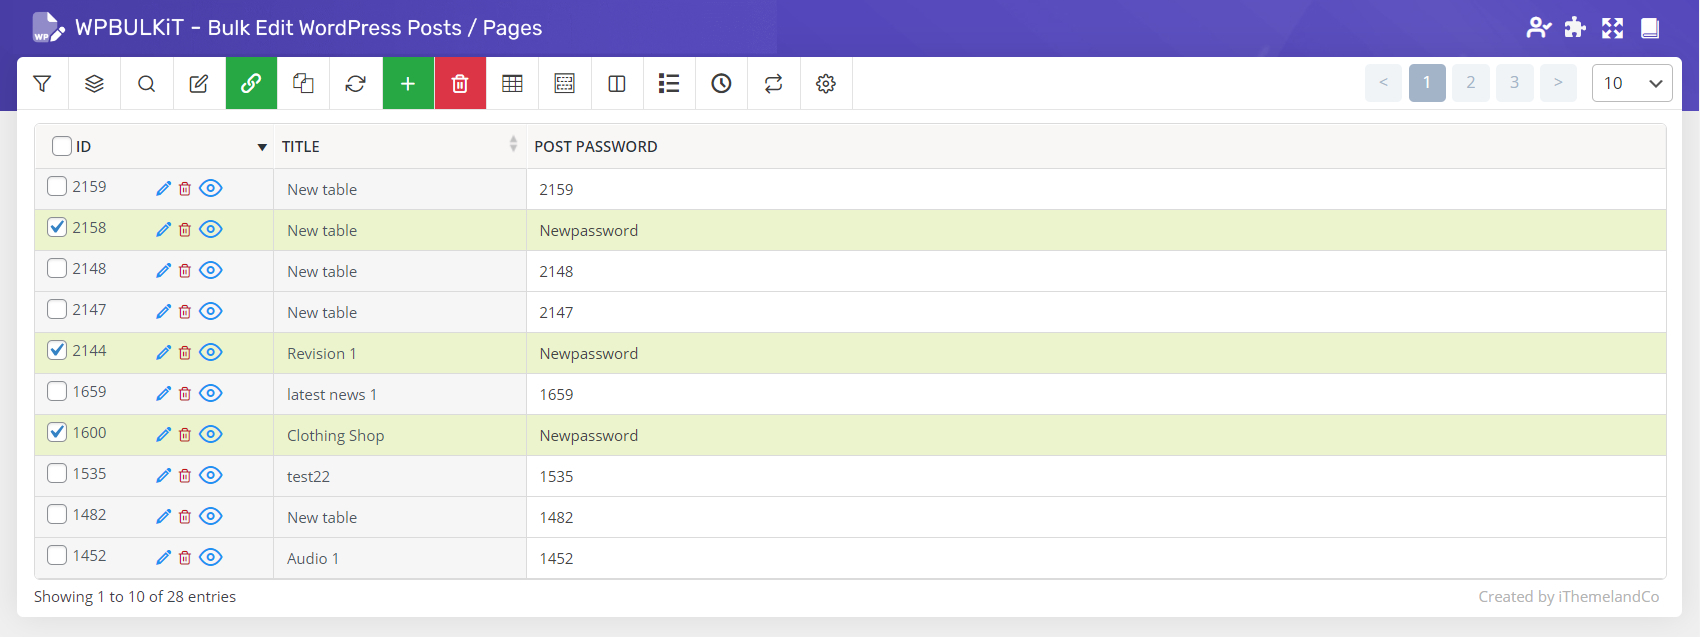Check the checkbox for post 2148
The image size is (1700, 637).
click(x=57, y=269)
